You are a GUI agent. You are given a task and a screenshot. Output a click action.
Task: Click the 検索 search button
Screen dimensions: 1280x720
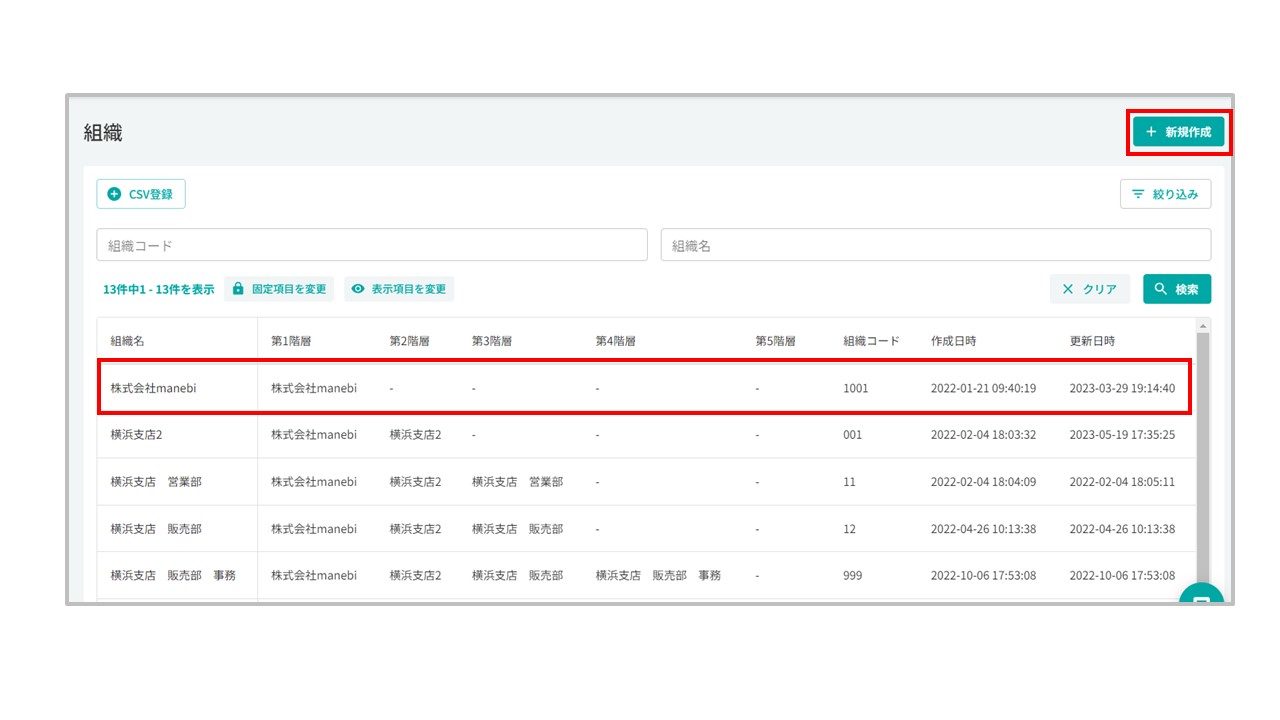1177,289
